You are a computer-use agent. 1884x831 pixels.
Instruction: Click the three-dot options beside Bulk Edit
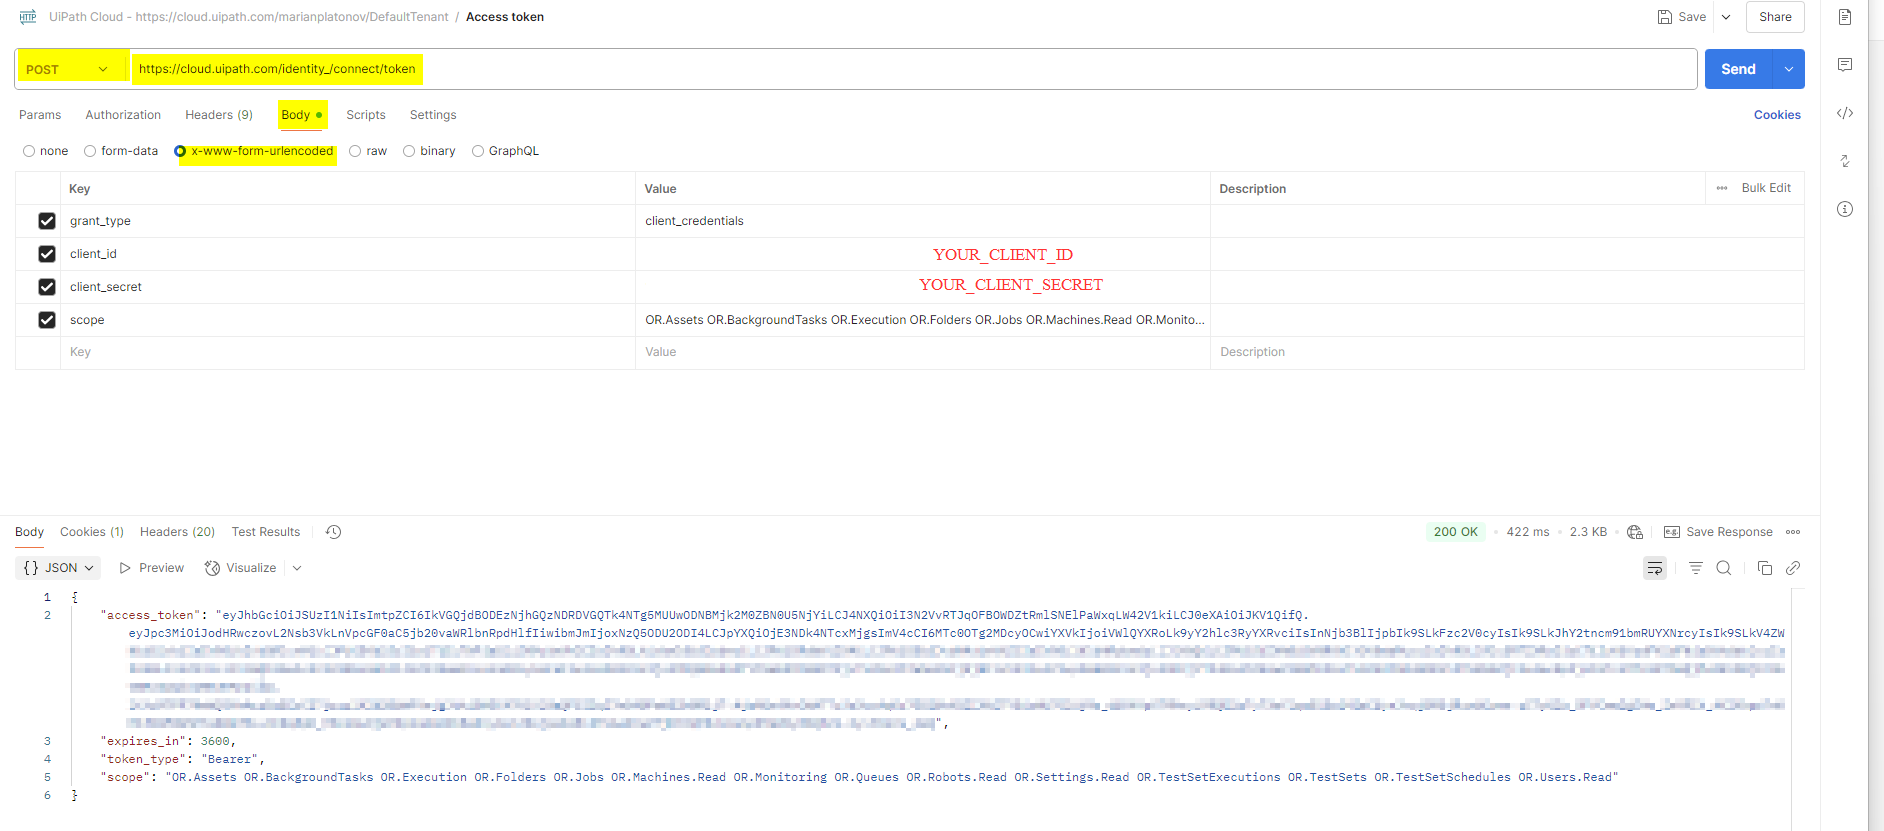click(x=1722, y=188)
